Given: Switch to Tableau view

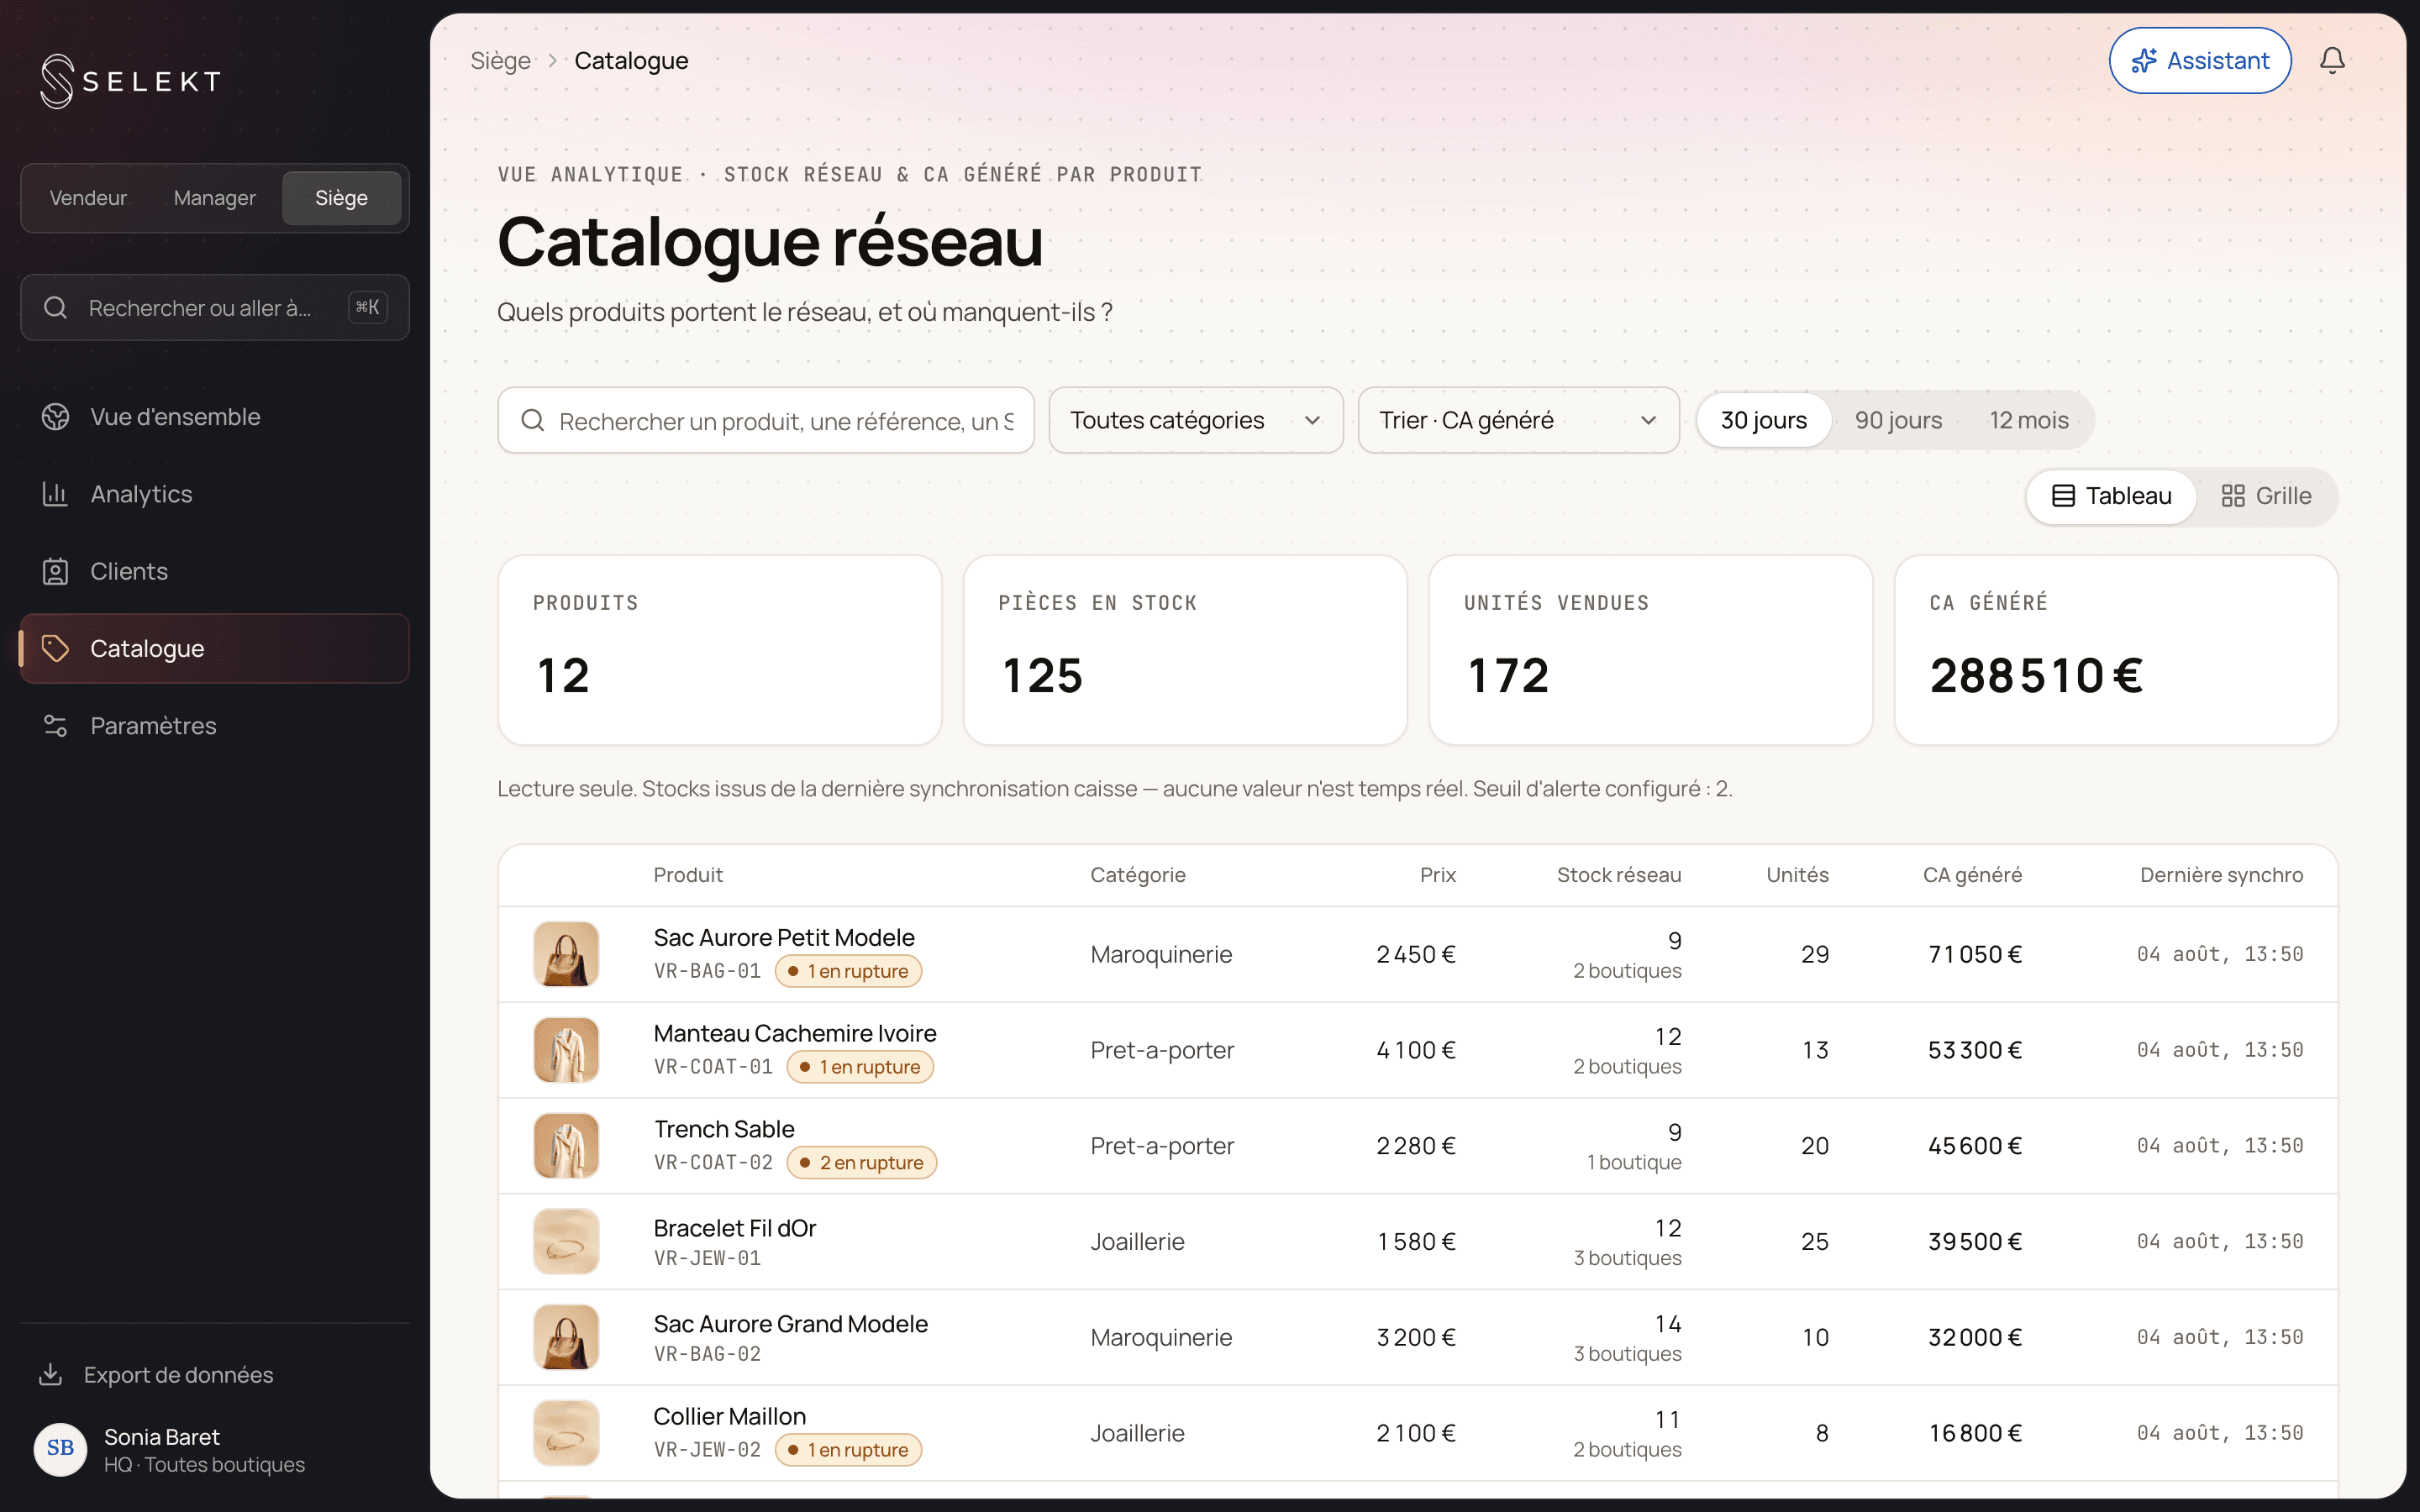Looking at the screenshot, I should point(2111,496).
